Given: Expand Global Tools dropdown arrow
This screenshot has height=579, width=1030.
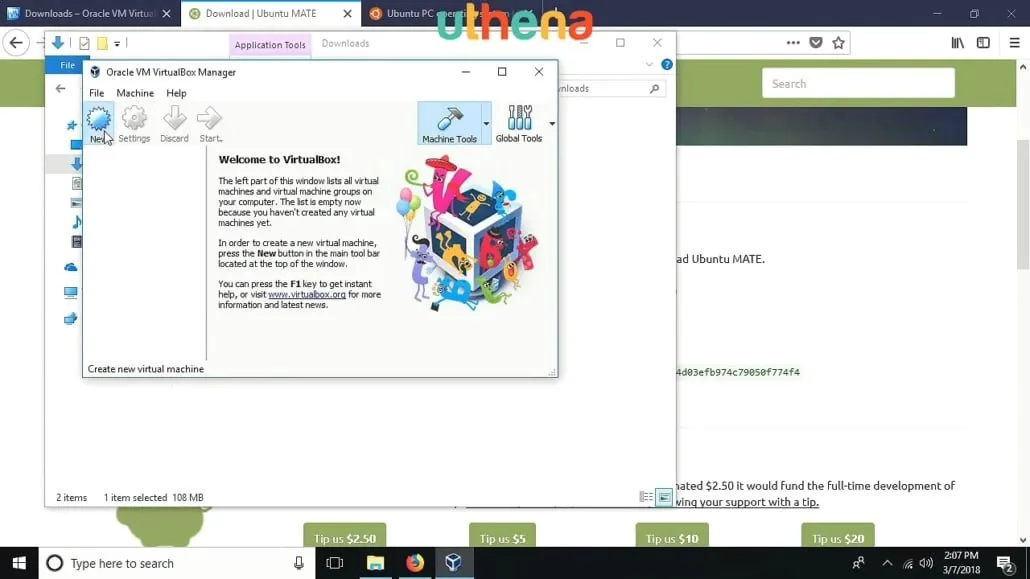Looking at the screenshot, I should 552,124.
